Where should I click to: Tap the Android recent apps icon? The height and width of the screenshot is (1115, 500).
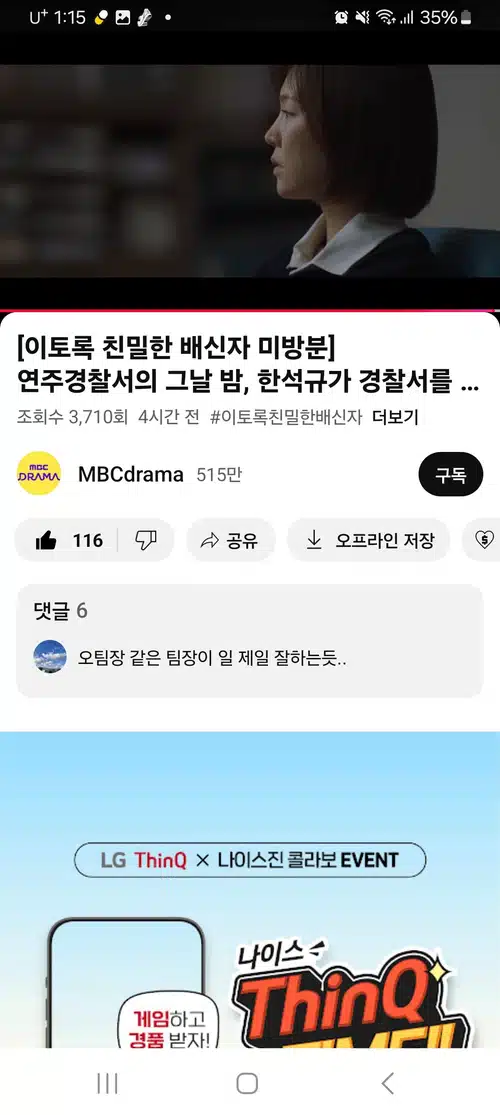pos(107,1083)
